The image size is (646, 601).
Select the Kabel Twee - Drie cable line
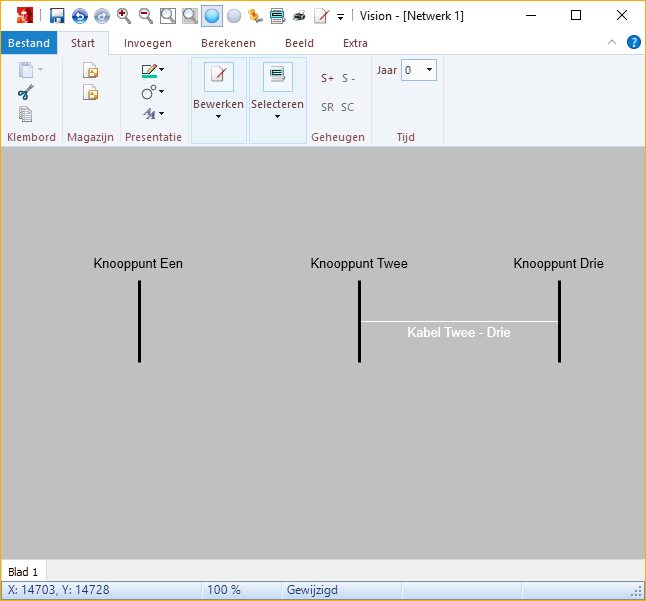pyautogui.click(x=458, y=321)
